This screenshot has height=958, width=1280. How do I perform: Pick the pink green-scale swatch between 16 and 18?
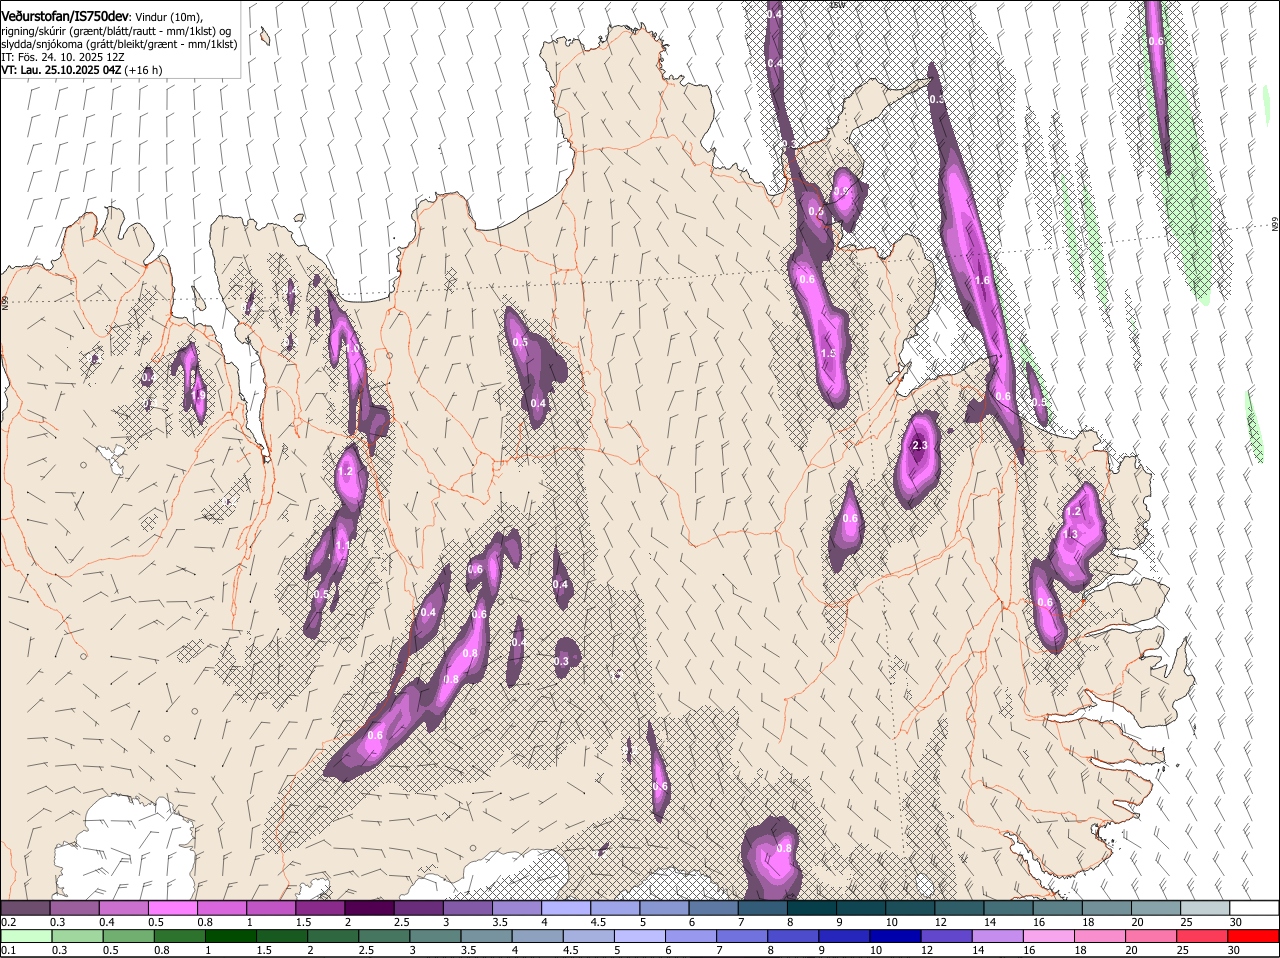coord(1049,936)
